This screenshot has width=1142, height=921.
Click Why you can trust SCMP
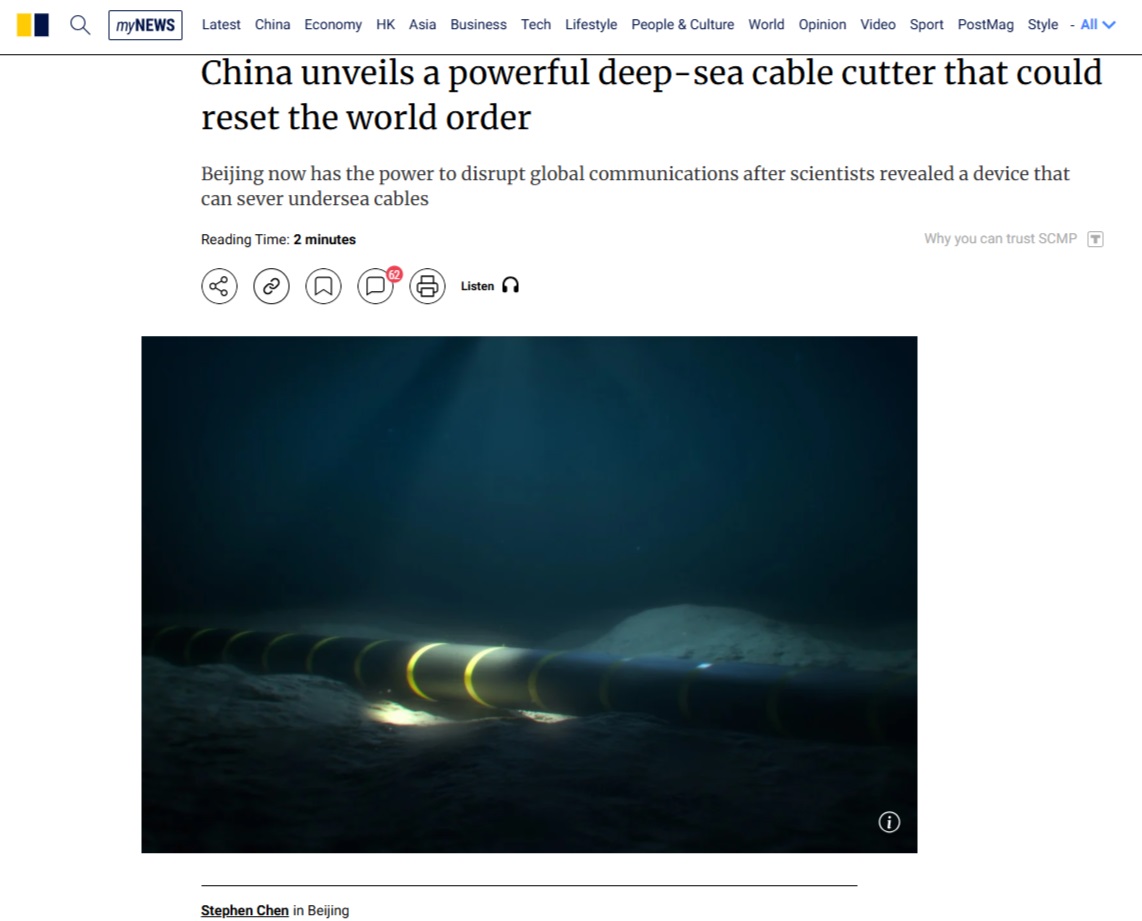click(1000, 239)
